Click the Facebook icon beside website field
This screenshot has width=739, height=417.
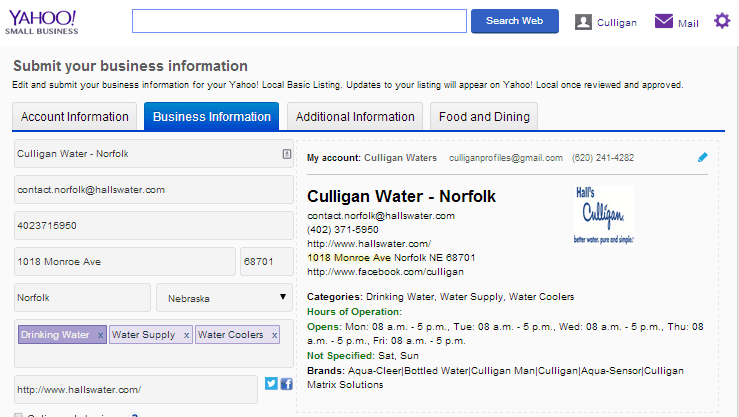[287, 384]
